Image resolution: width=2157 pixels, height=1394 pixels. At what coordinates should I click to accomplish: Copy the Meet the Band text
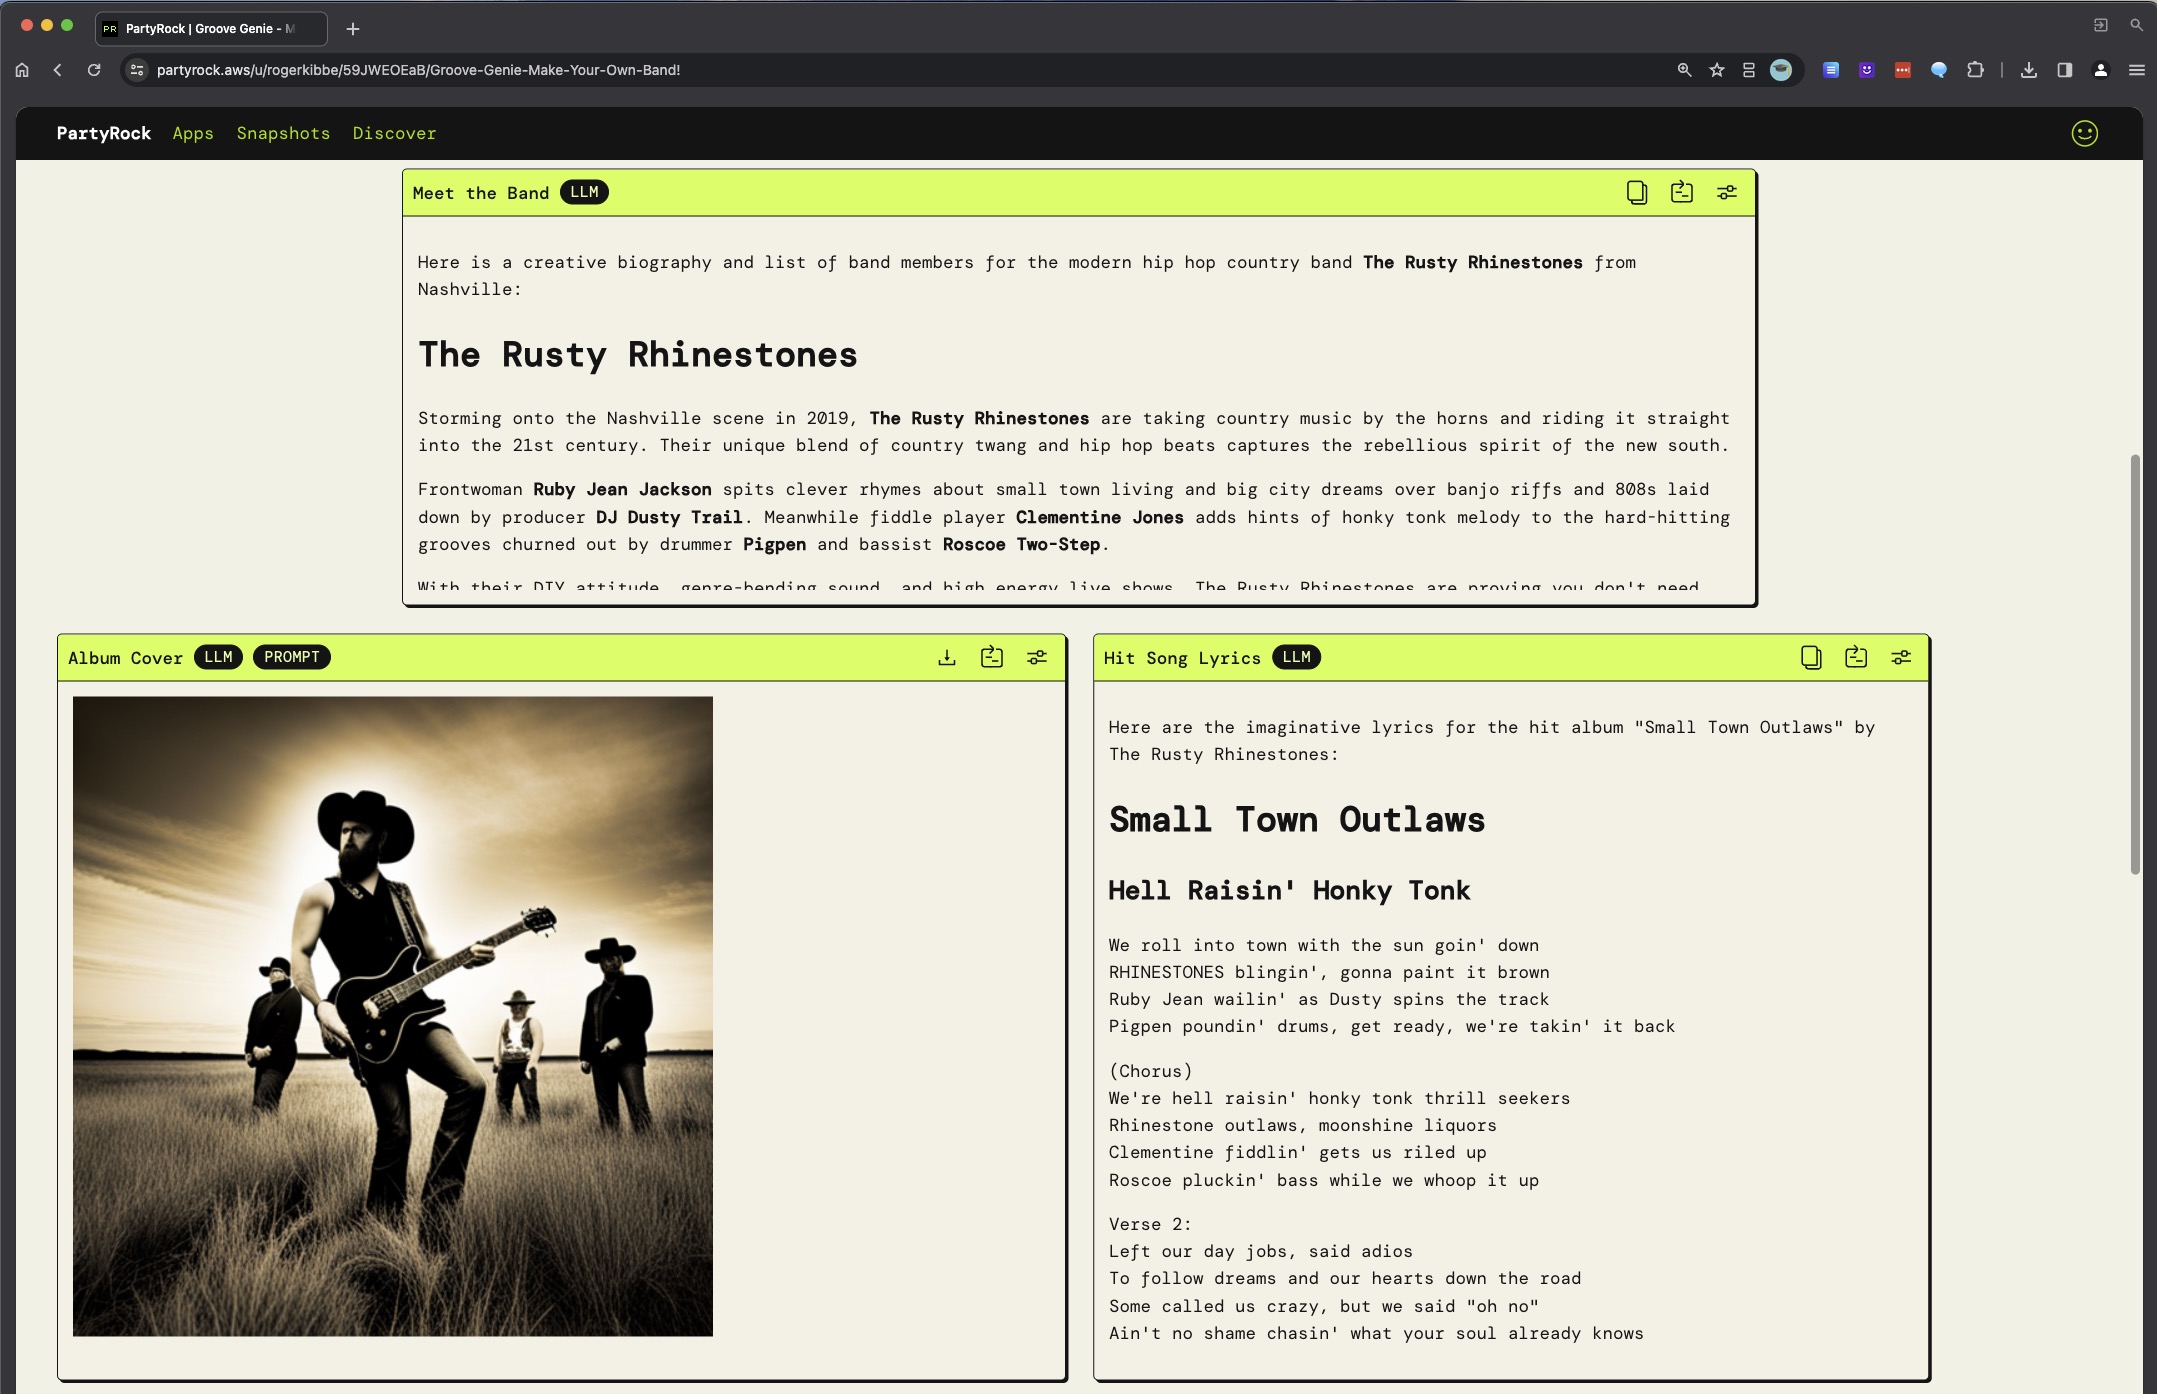point(1636,192)
